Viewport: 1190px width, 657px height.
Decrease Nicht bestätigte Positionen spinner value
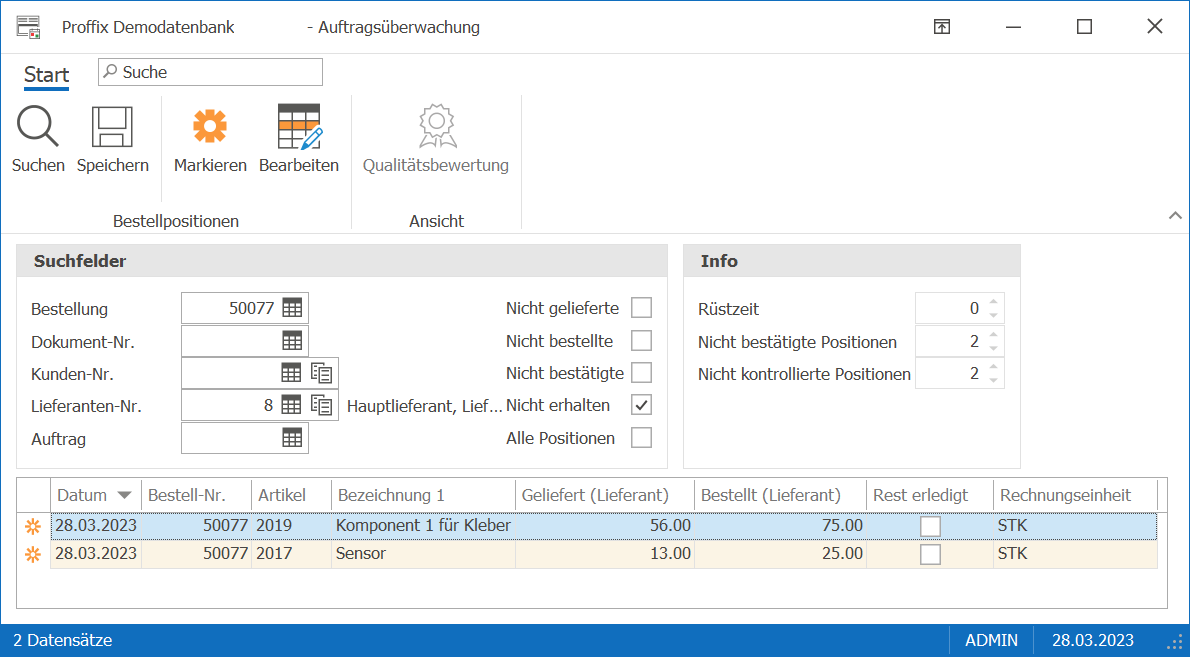coord(993,348)
